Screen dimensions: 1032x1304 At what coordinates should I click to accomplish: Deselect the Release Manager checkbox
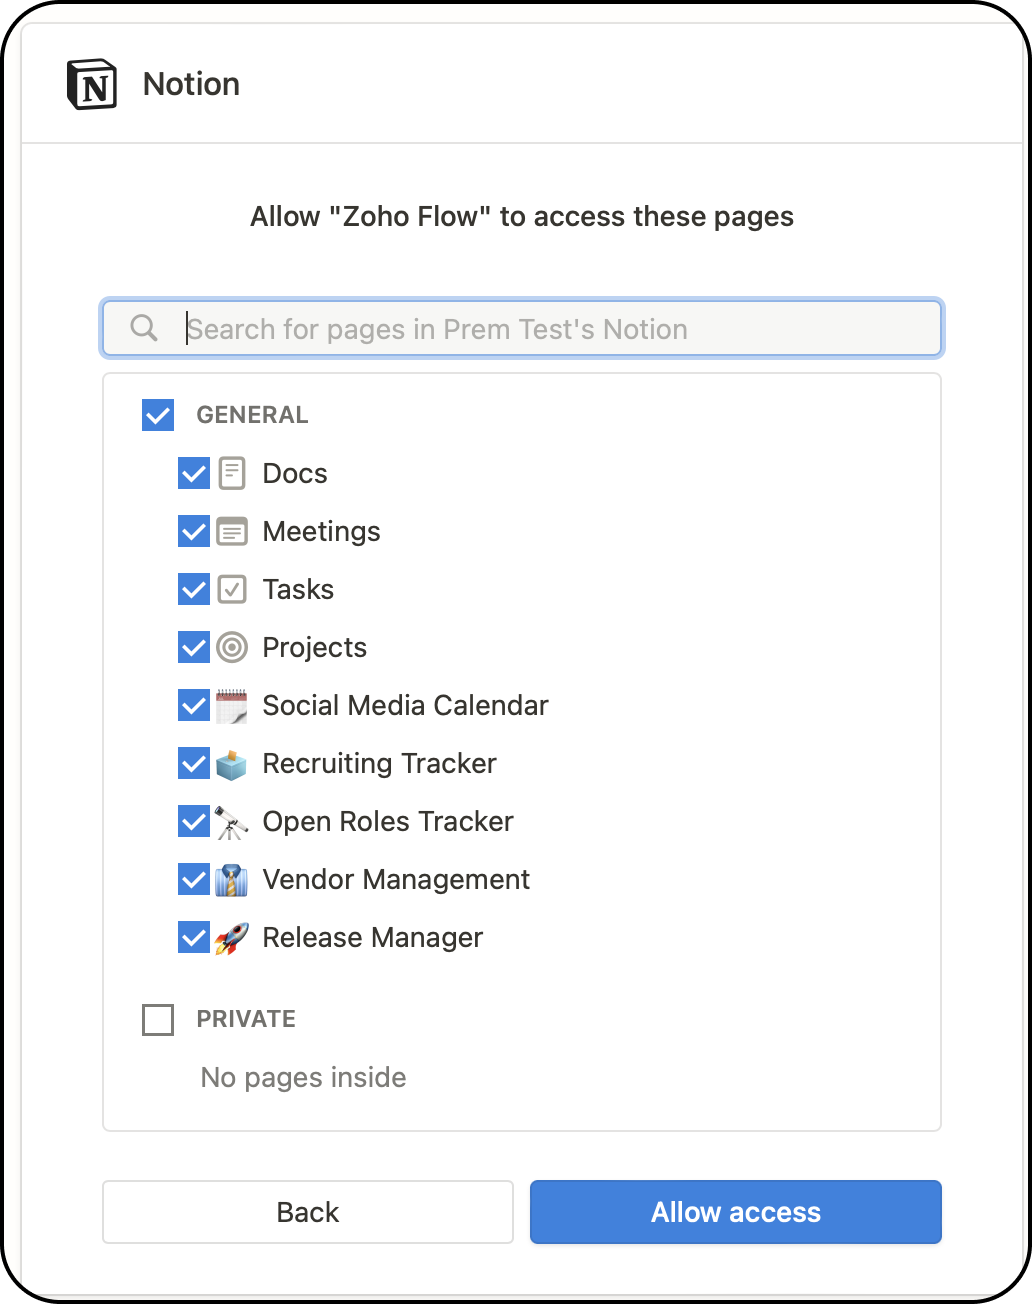click(x=193, y=938)
